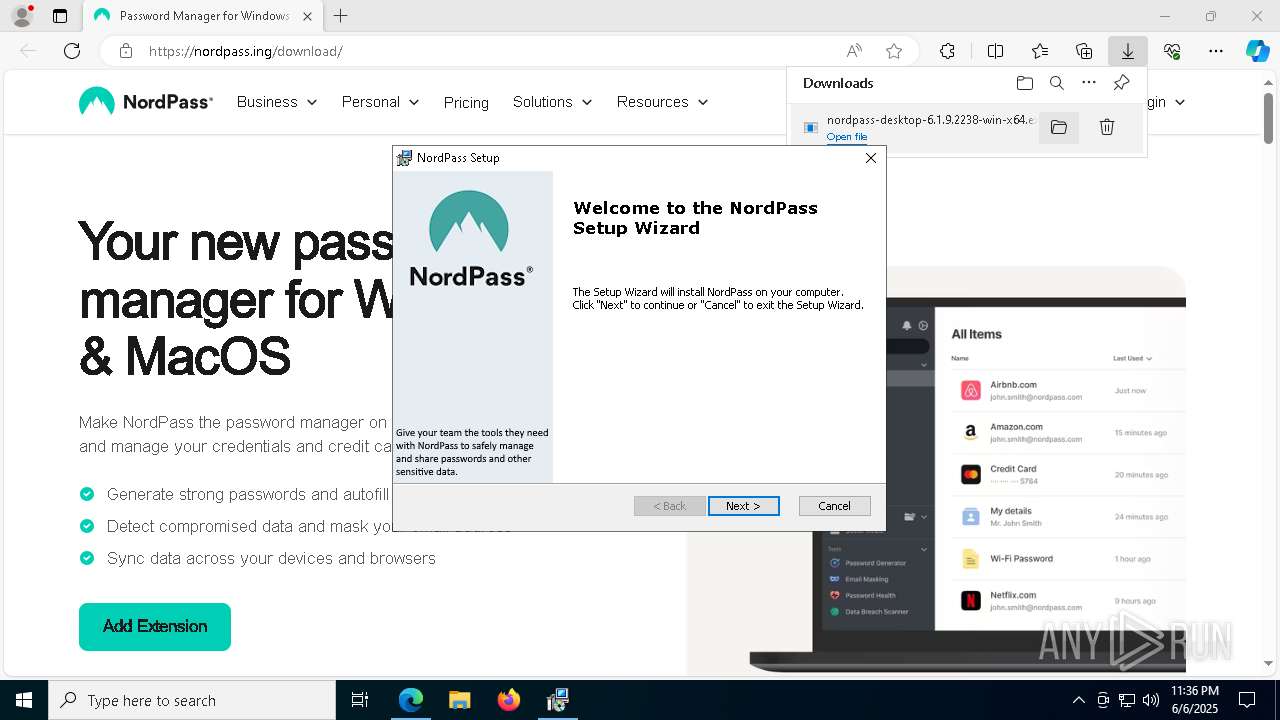
Task: Expand the Resources menu
Action: point(662,102)
